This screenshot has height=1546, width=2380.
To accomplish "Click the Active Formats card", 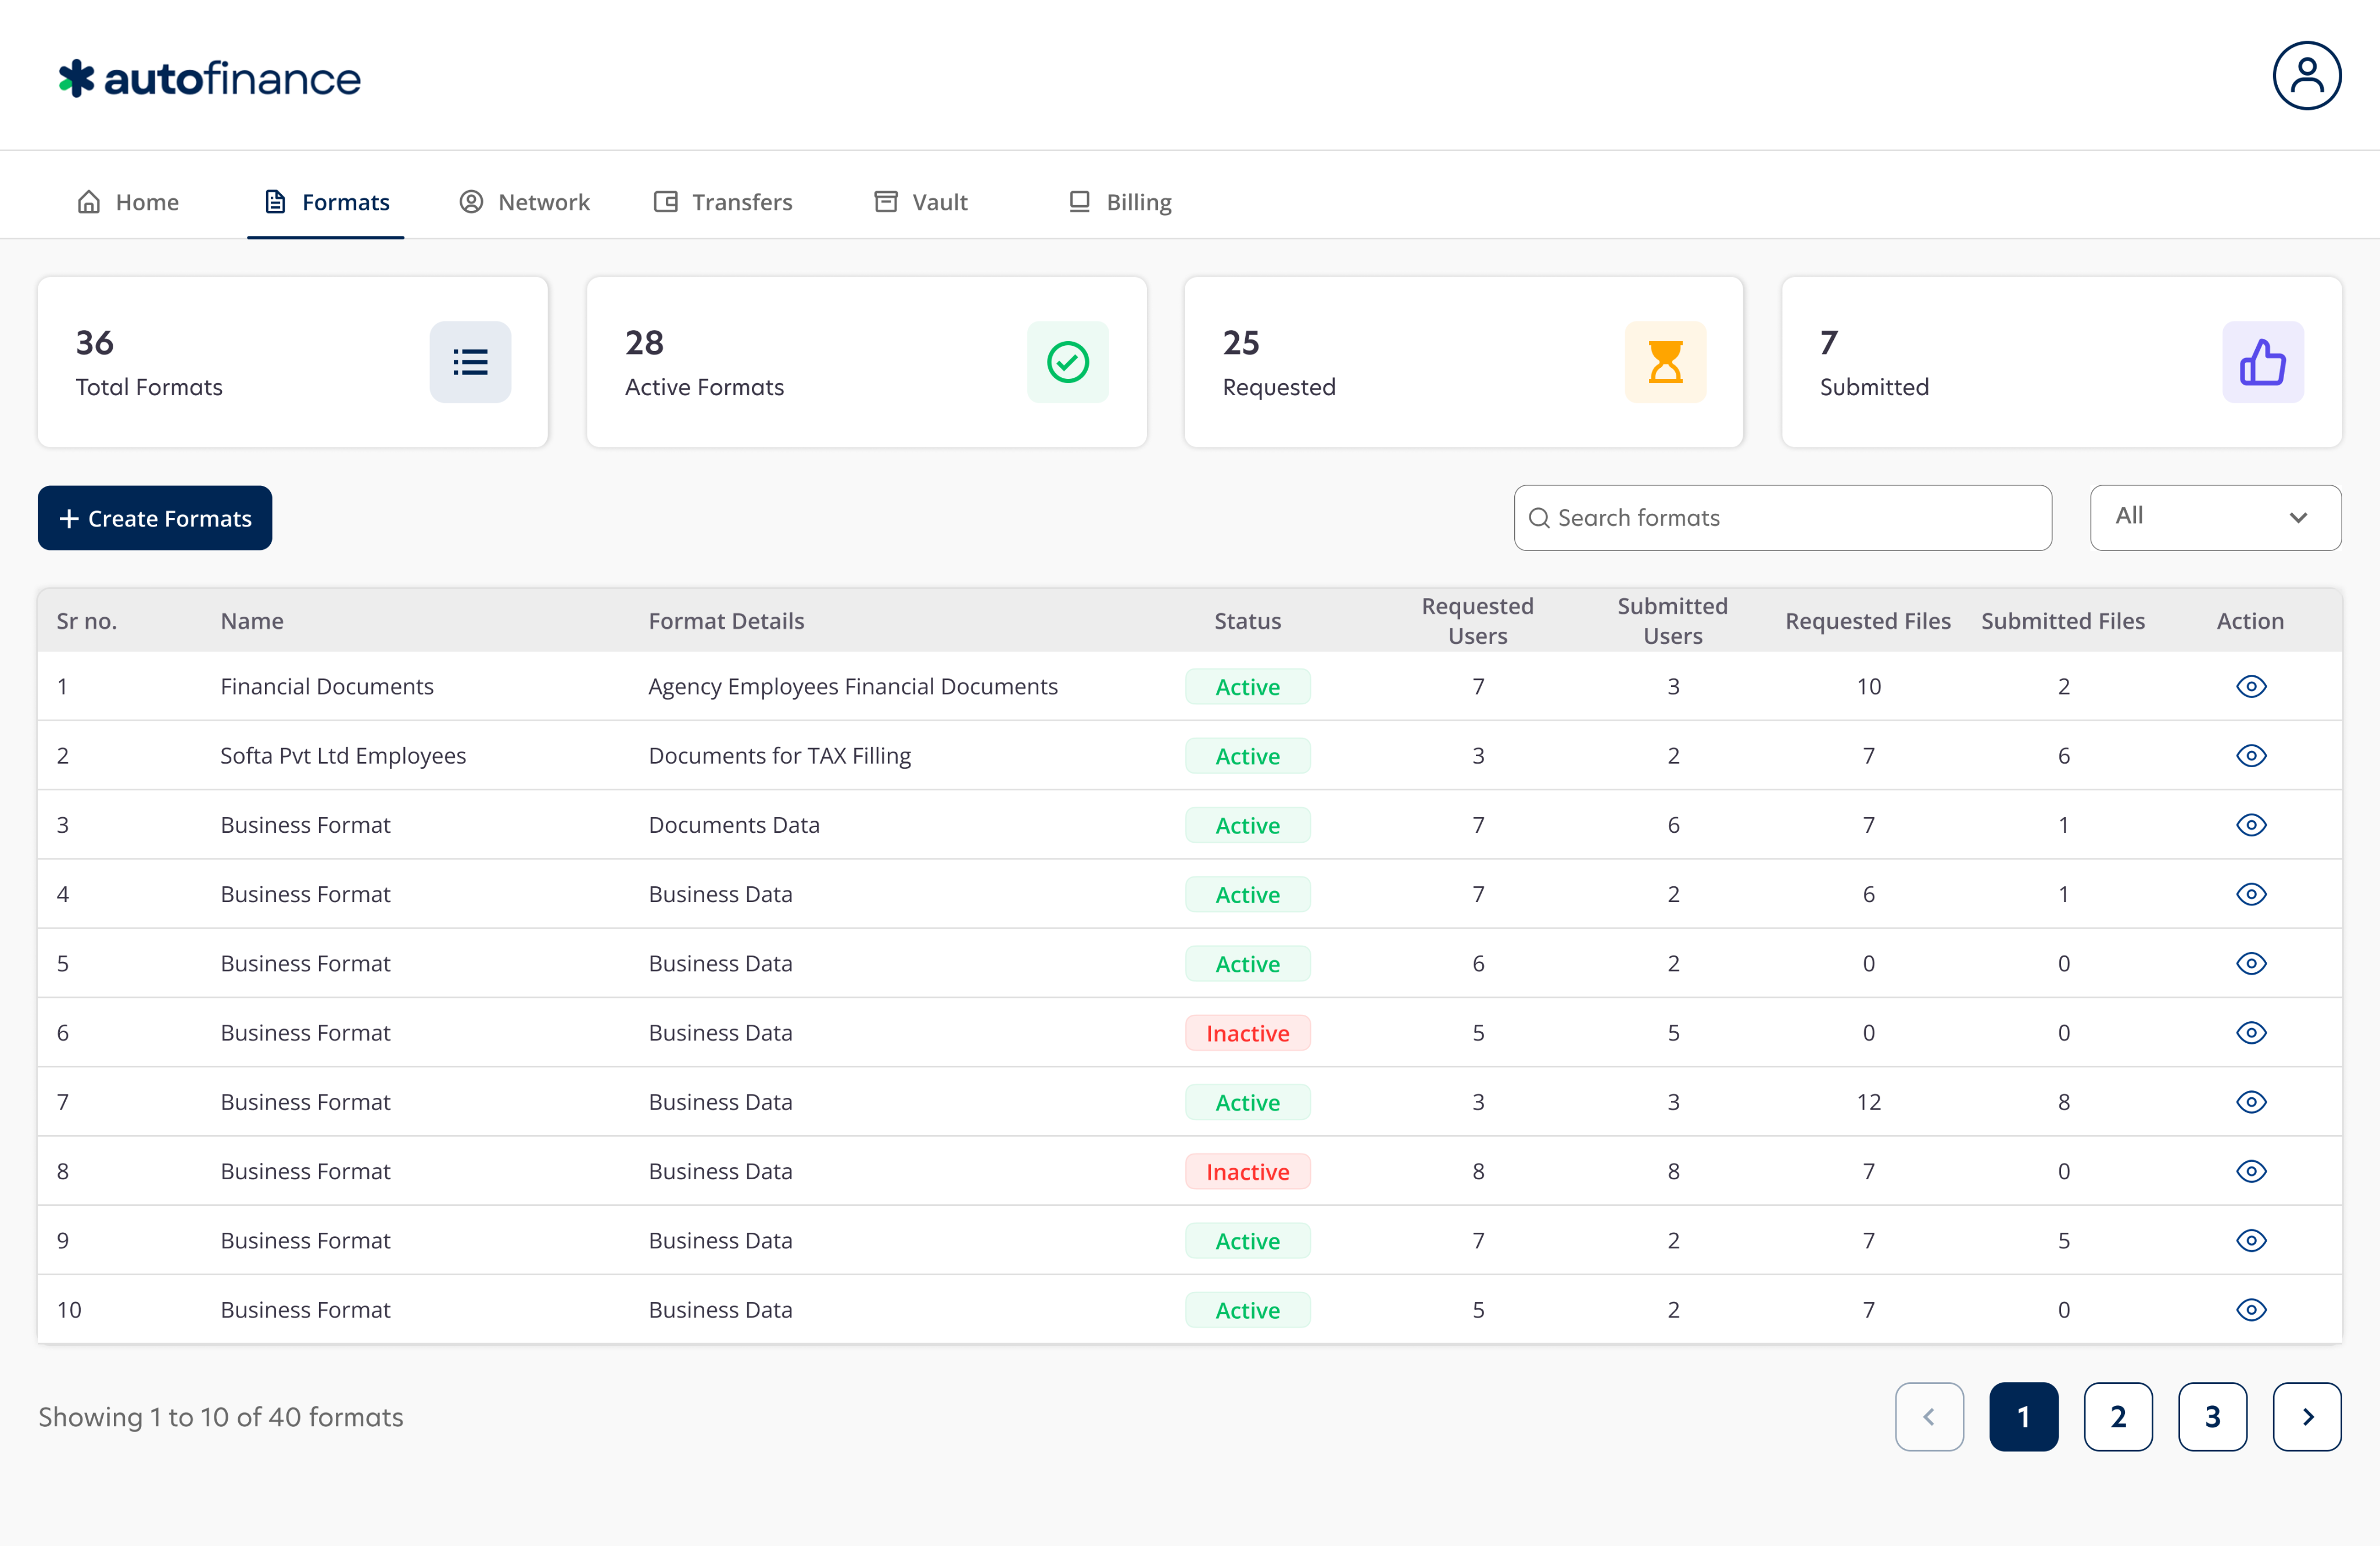I will 866,362.
